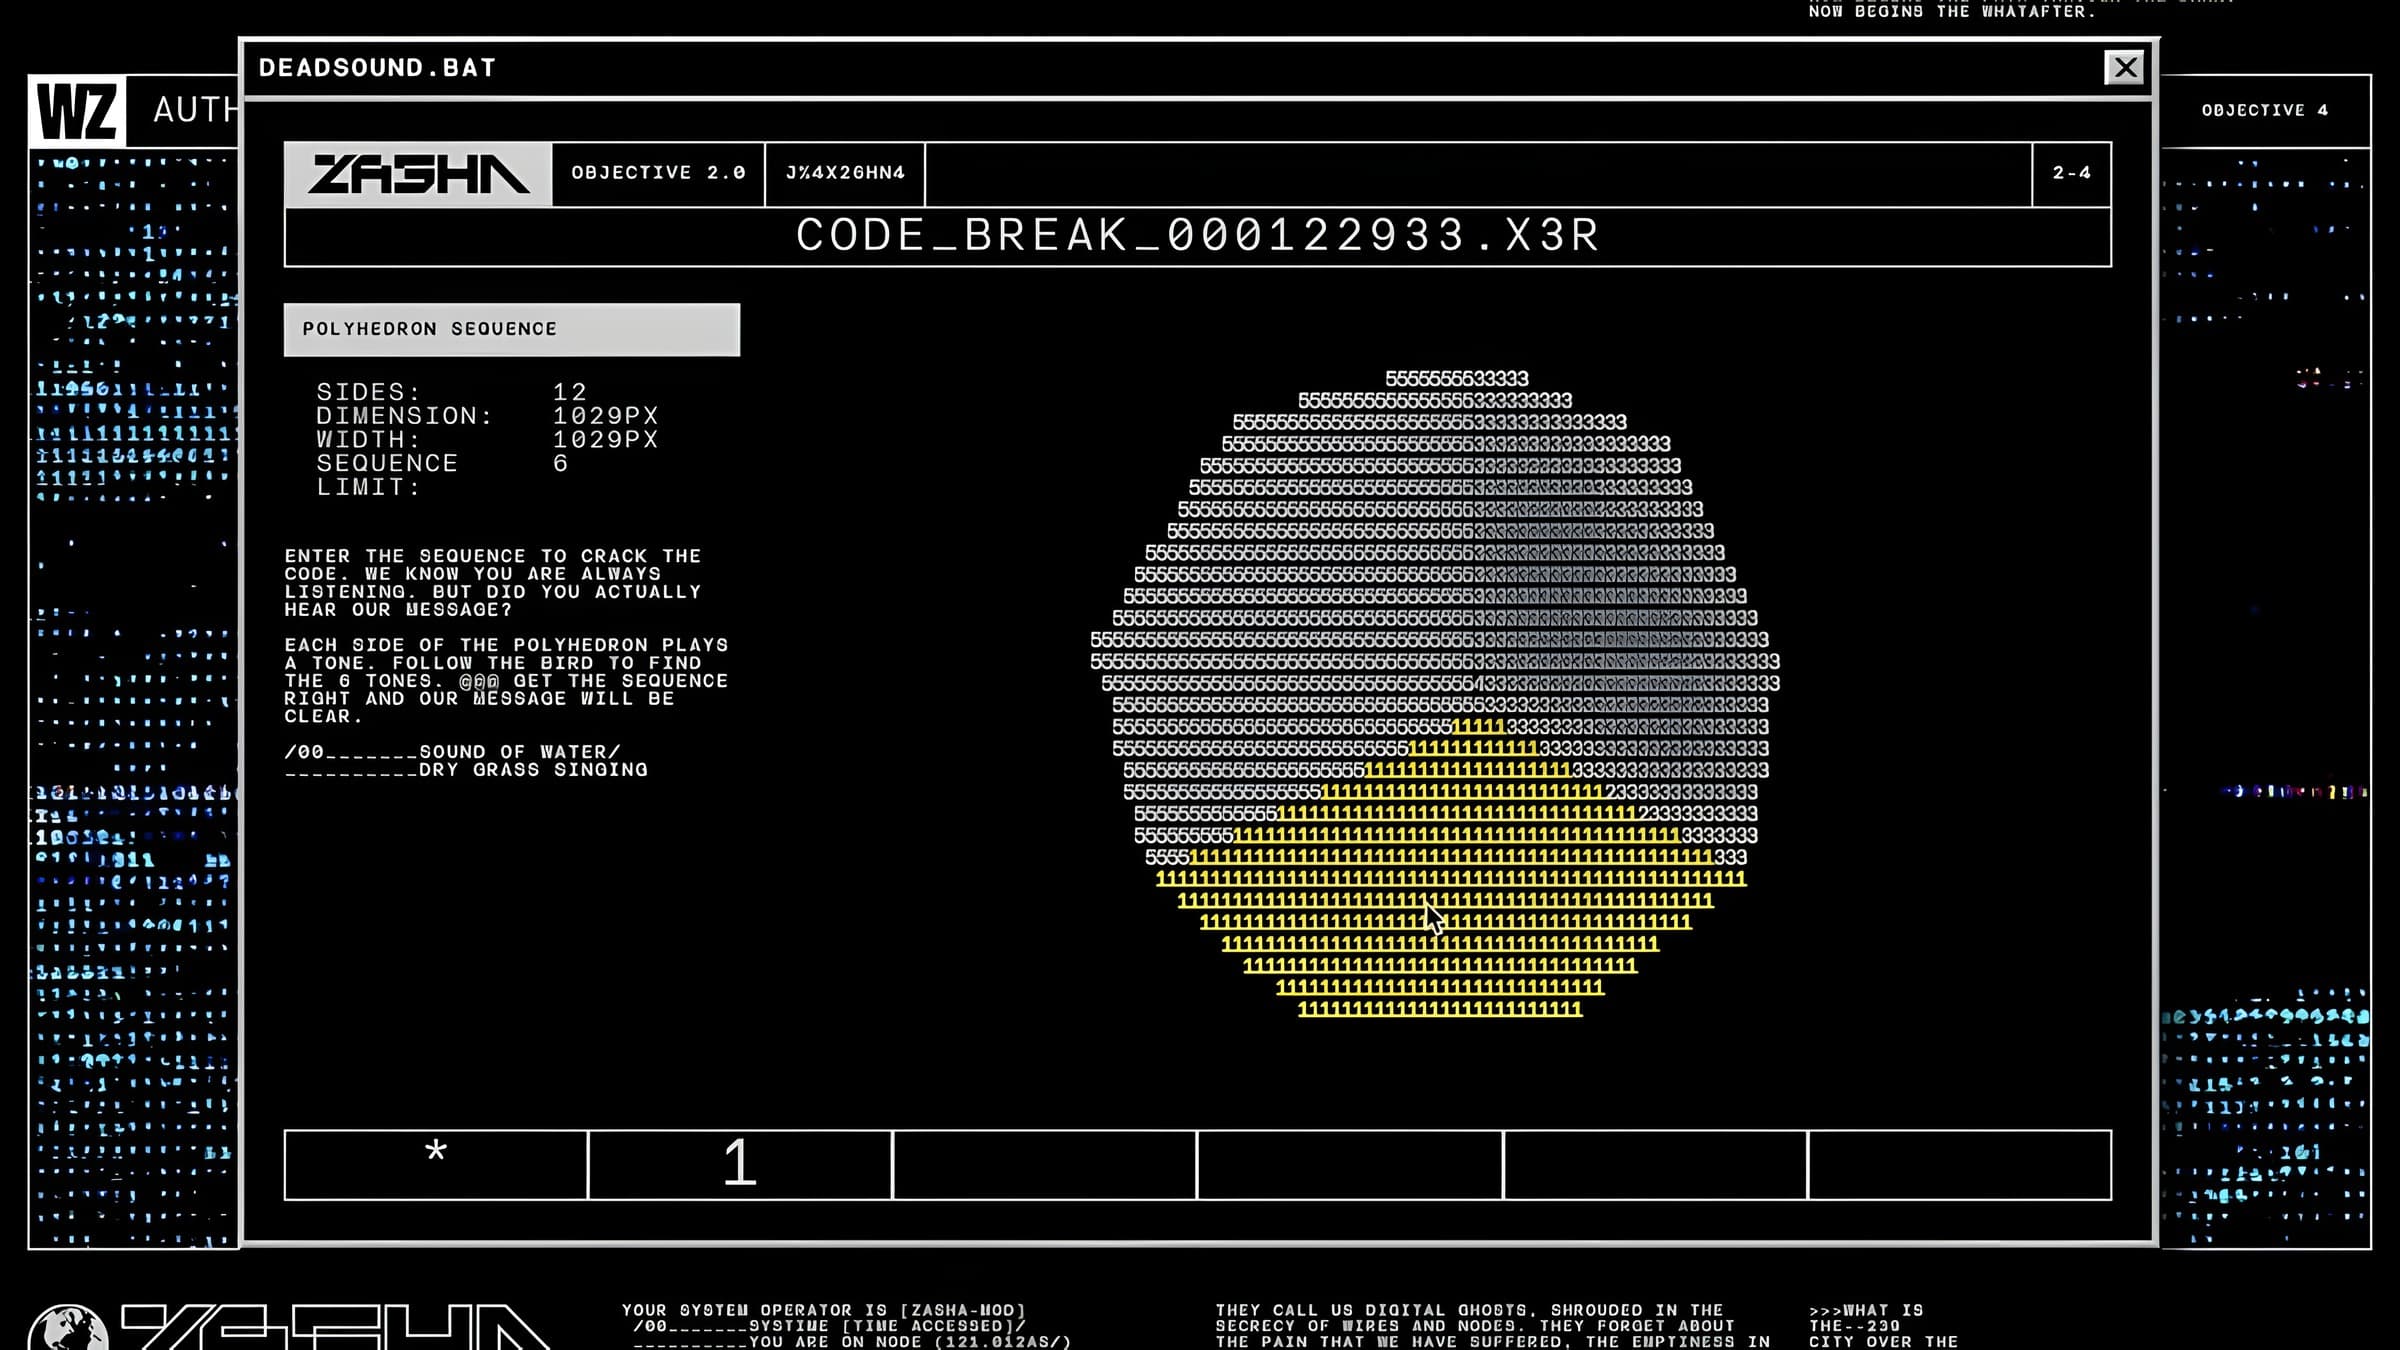This screenshot has width=2400, height=1350.
Task: Click the fourth empty sequence slot
Action: [1350, 1165]
